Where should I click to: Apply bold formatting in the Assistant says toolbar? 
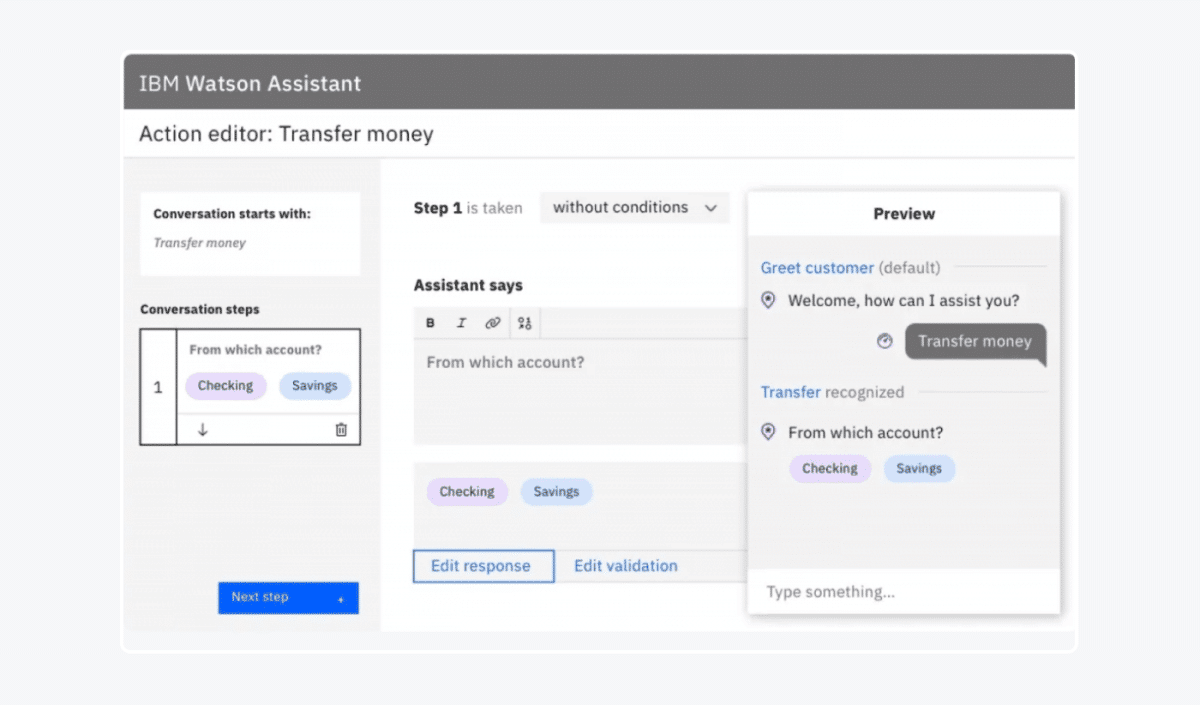[429, 322]
